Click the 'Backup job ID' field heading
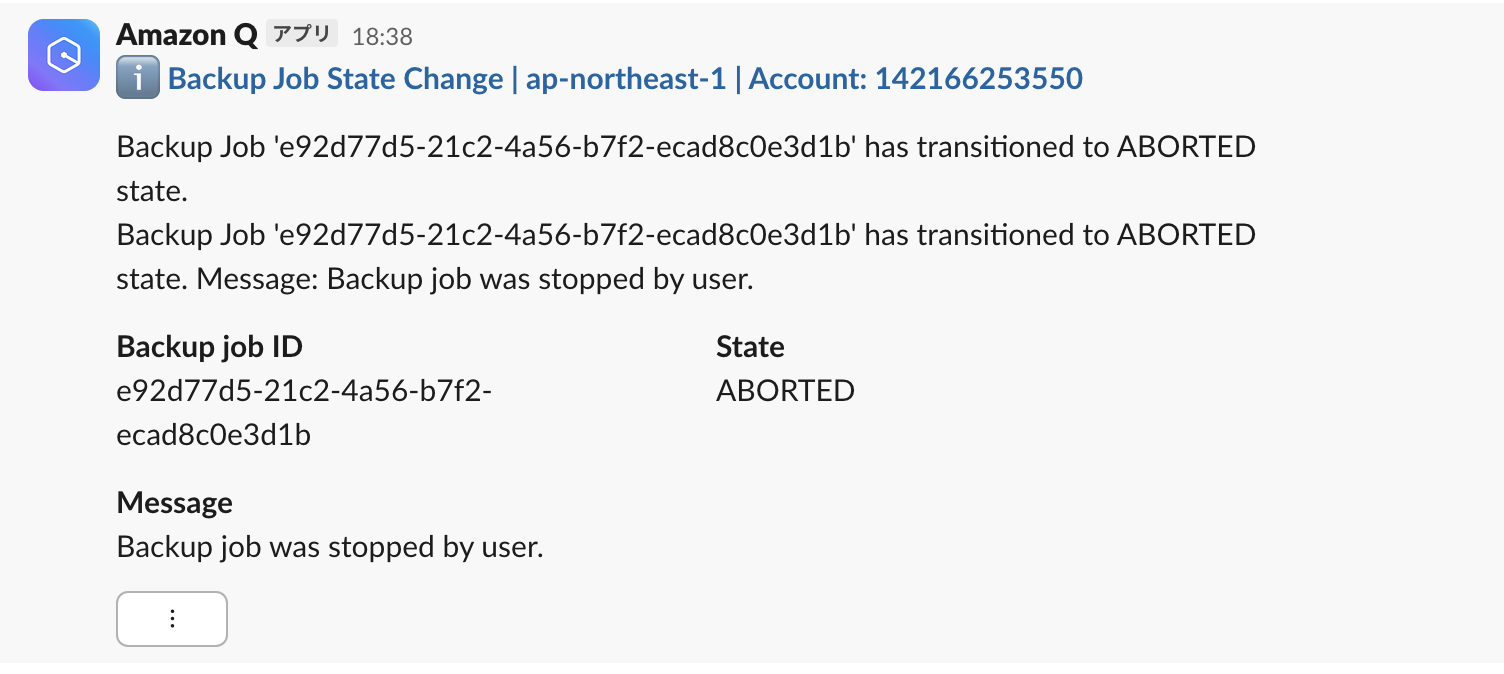This screenshot has height=674, width=1504. coord(210,347)
